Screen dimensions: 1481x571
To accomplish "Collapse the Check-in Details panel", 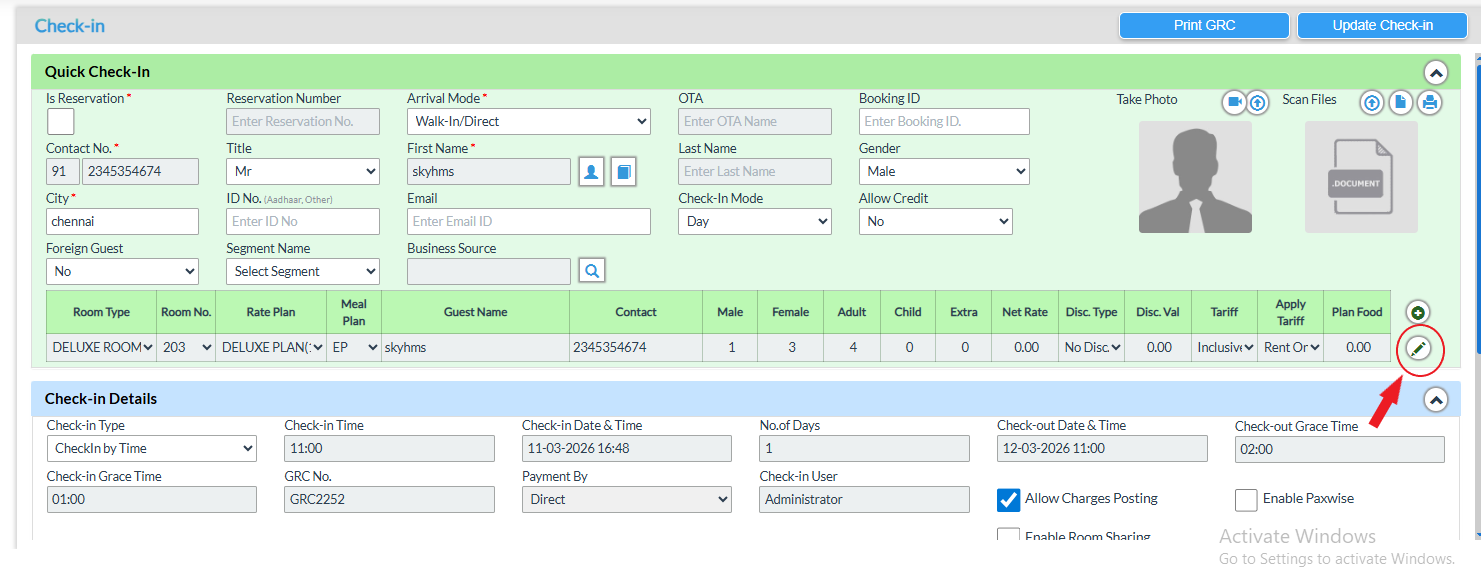I will pyautogui.click(x=1435, y=400).
